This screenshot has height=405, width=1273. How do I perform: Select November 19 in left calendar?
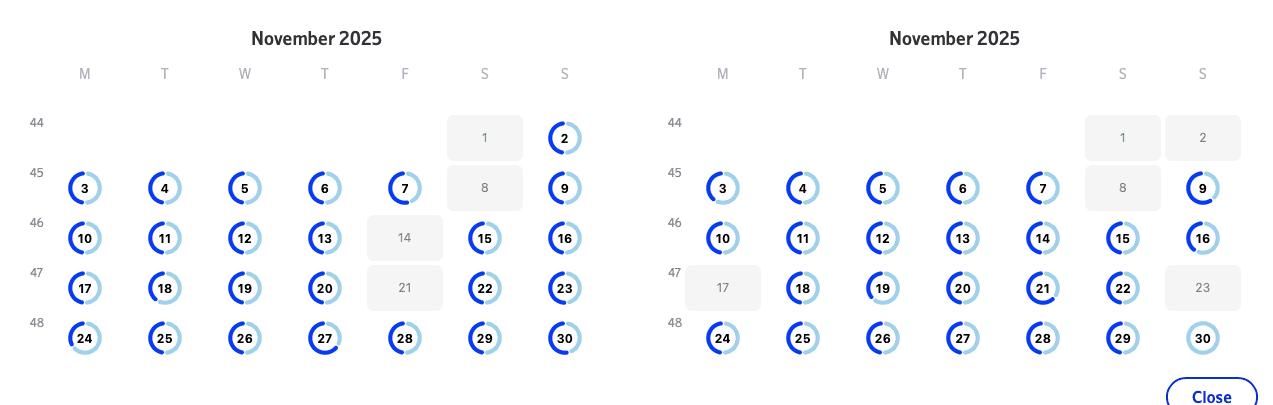pos(245,288)
